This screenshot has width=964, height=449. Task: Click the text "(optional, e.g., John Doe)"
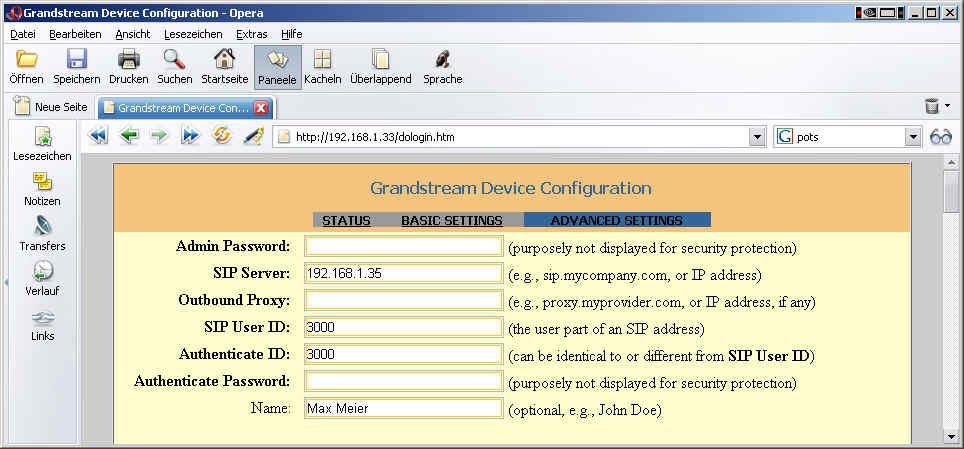point(585,410)
